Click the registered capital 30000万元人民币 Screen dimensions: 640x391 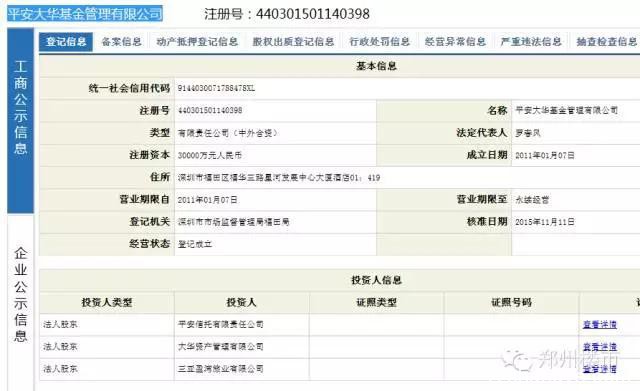[210, 156]
